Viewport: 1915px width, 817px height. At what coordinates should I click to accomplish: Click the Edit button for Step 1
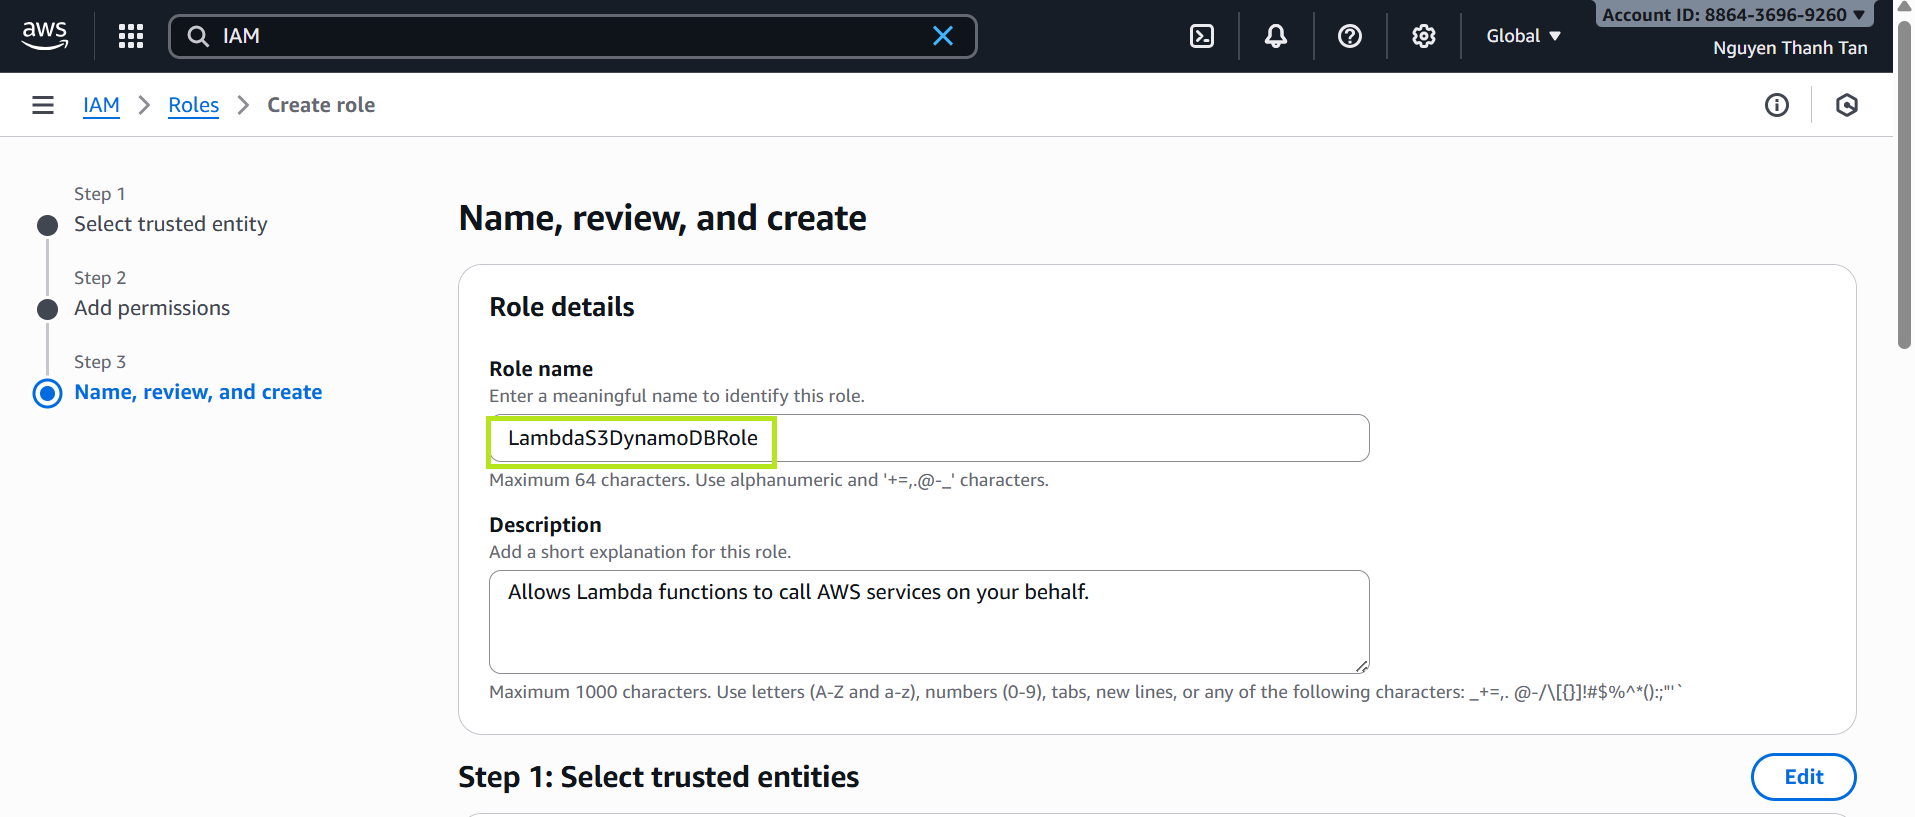click(1803, 777)
